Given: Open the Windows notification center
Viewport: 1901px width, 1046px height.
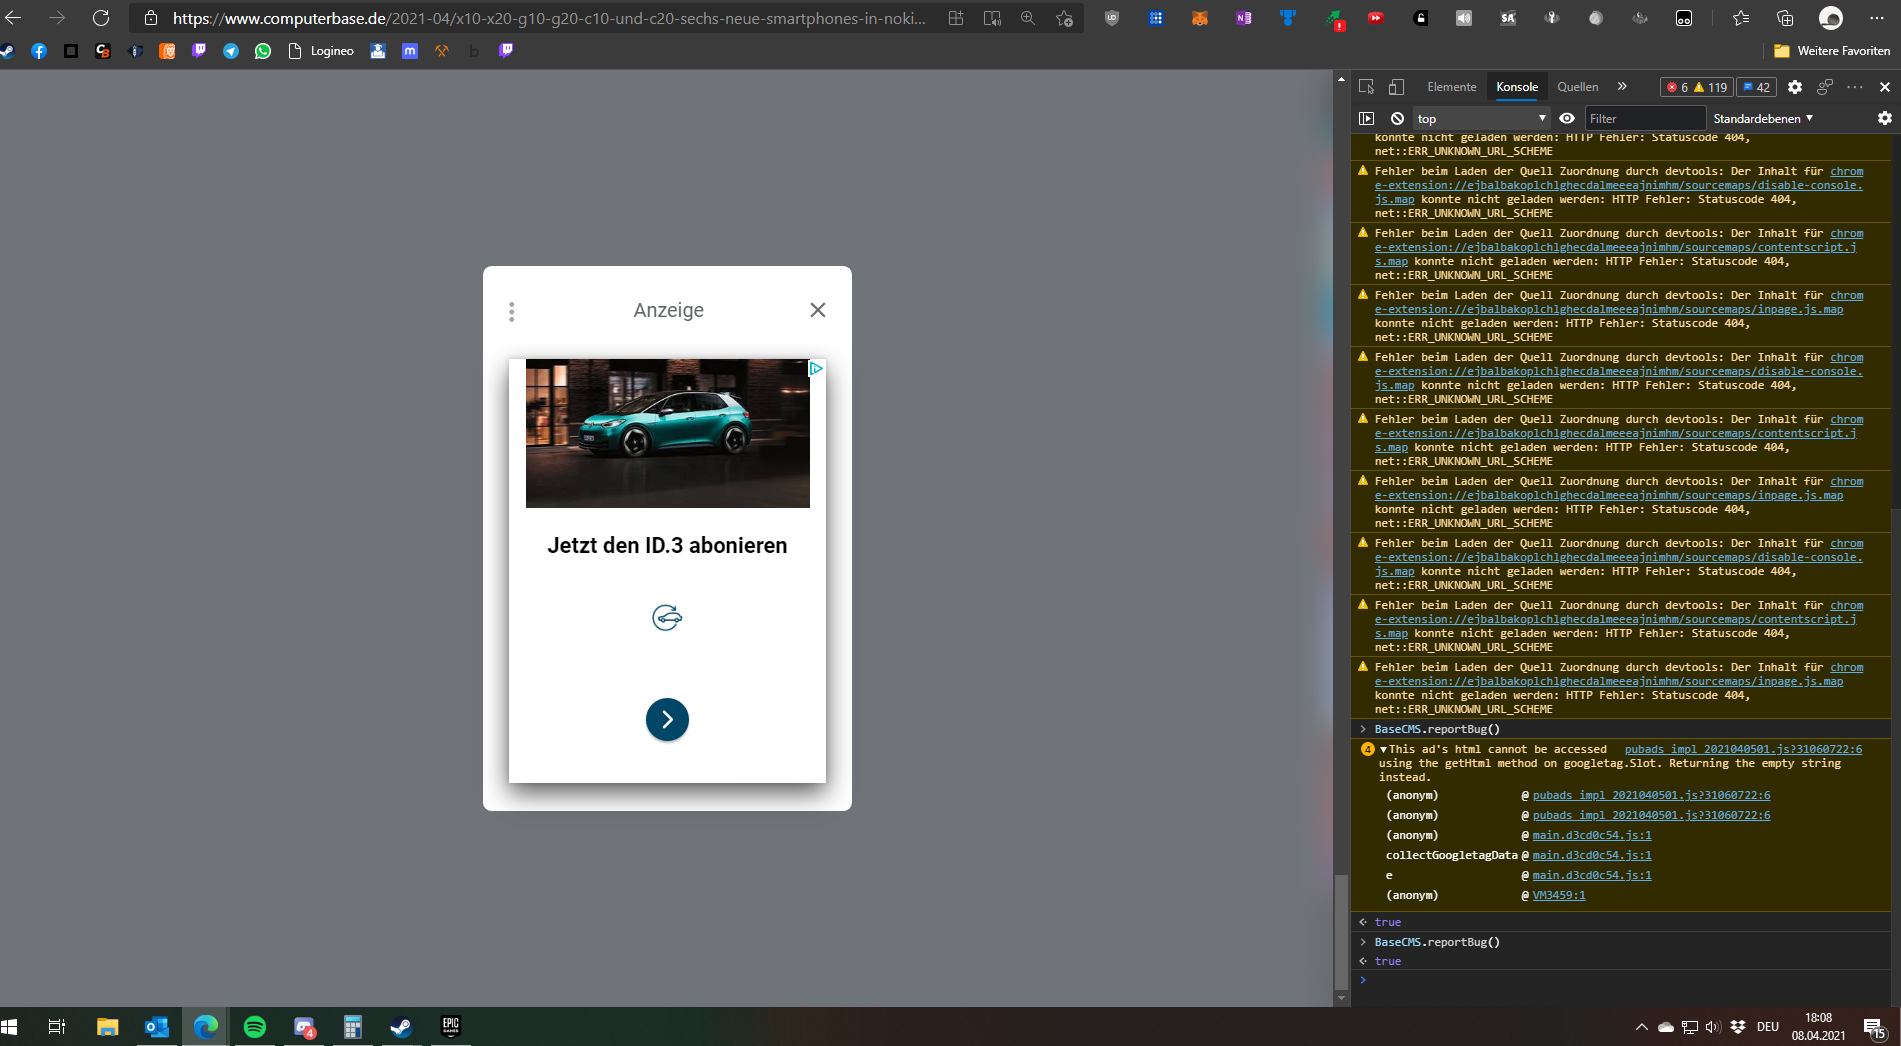Looking at the screenshot, I should pyautogui.click(x=1875, y=1027).
